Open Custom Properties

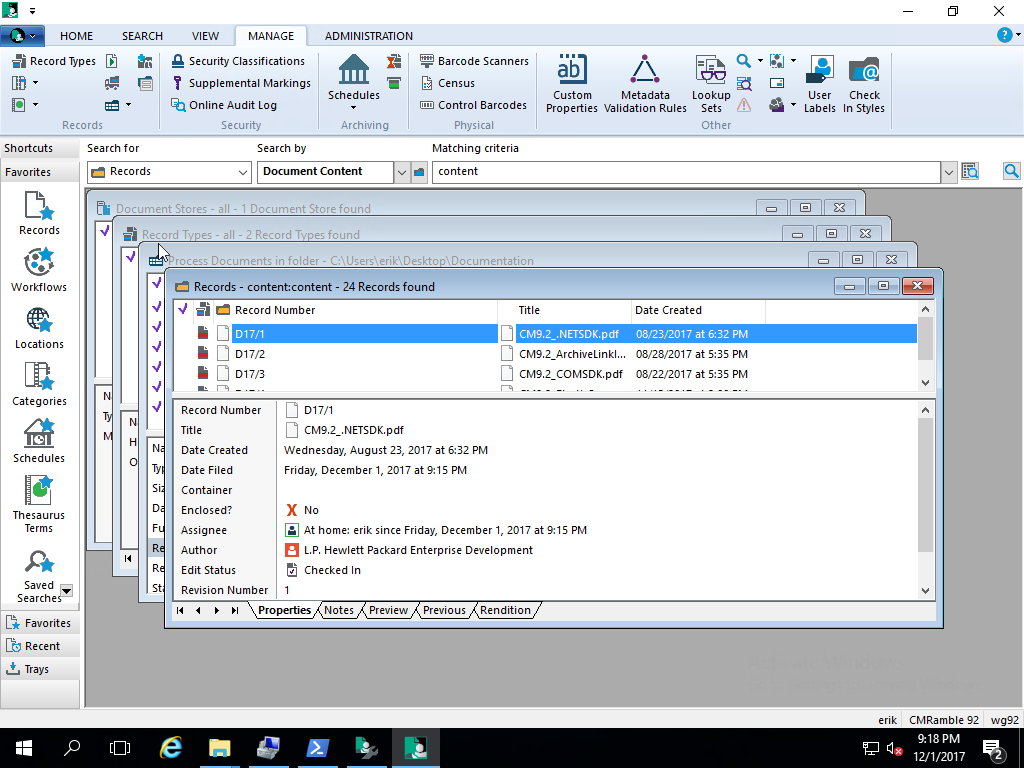571,84
